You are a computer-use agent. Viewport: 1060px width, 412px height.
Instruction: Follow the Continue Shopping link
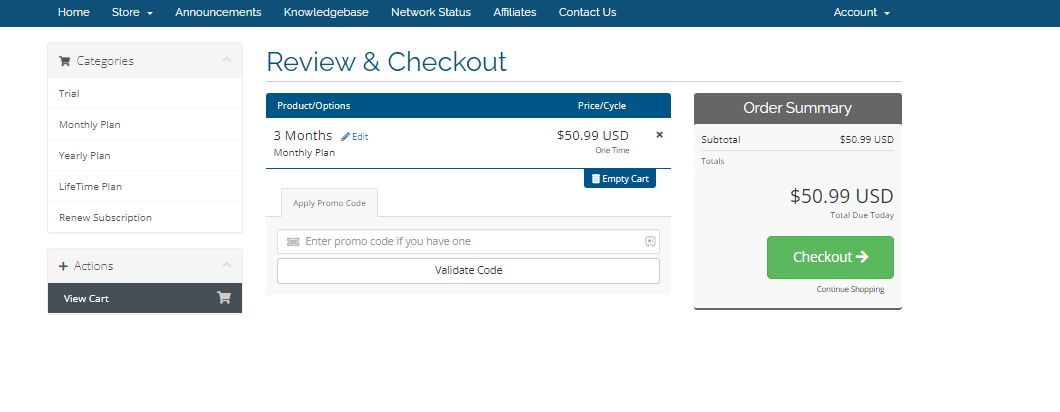pyautogui.click(x=850, y=290)
